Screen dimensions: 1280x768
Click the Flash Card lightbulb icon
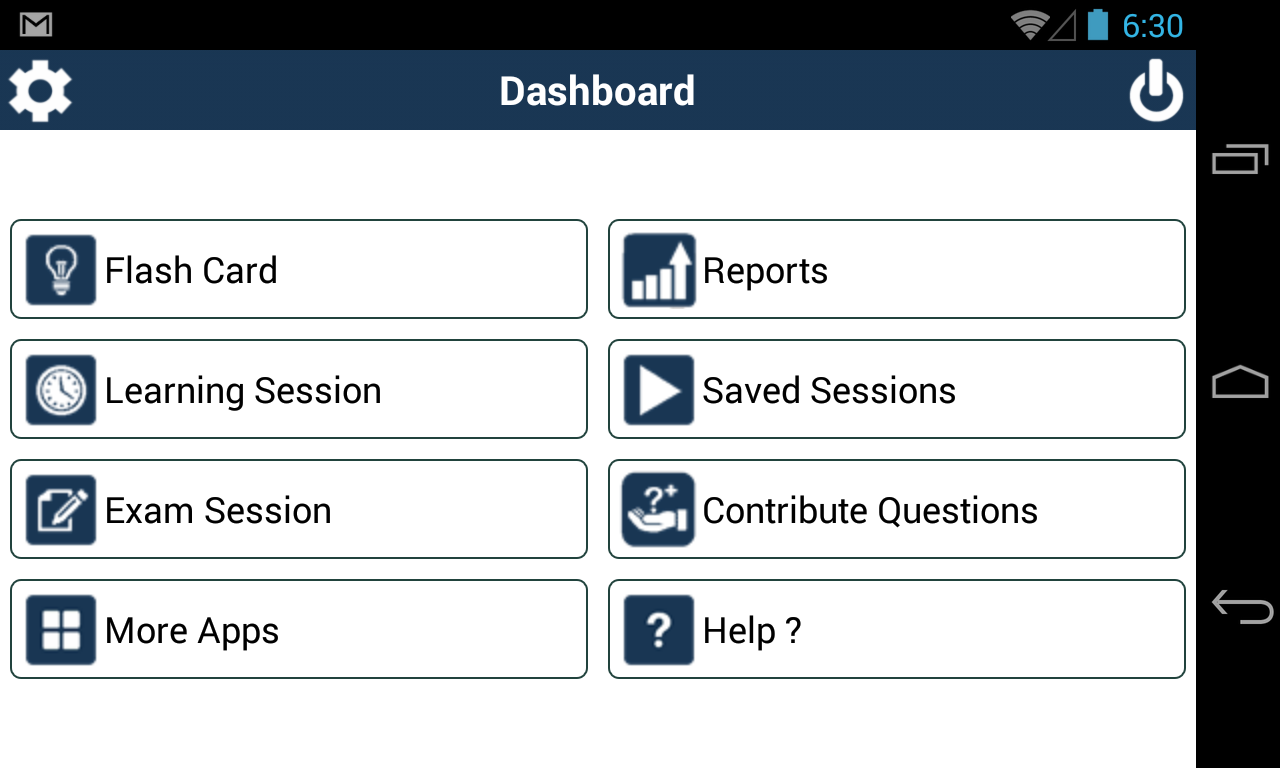pyautogui.click(x=61, y=270)
